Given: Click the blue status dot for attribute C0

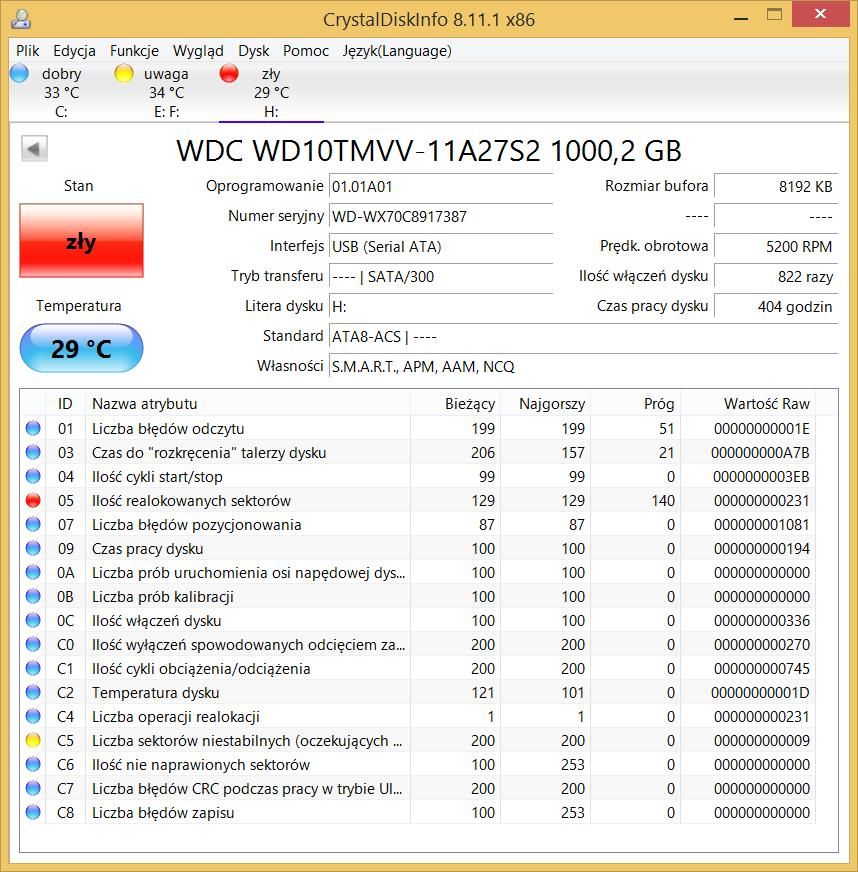Looking at the screenshot, I should pos(33,644).
